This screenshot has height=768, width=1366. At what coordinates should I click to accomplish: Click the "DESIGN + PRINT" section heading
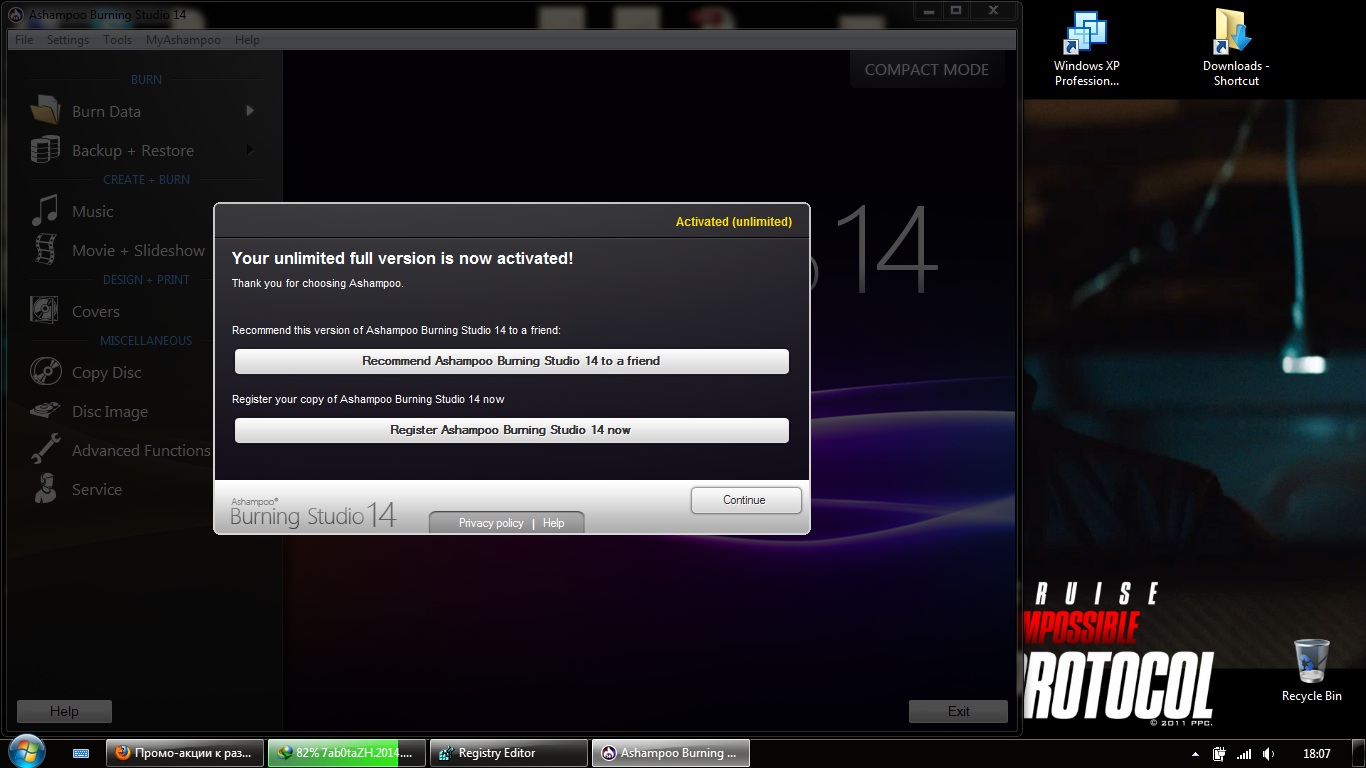click(x=146, y=280)
